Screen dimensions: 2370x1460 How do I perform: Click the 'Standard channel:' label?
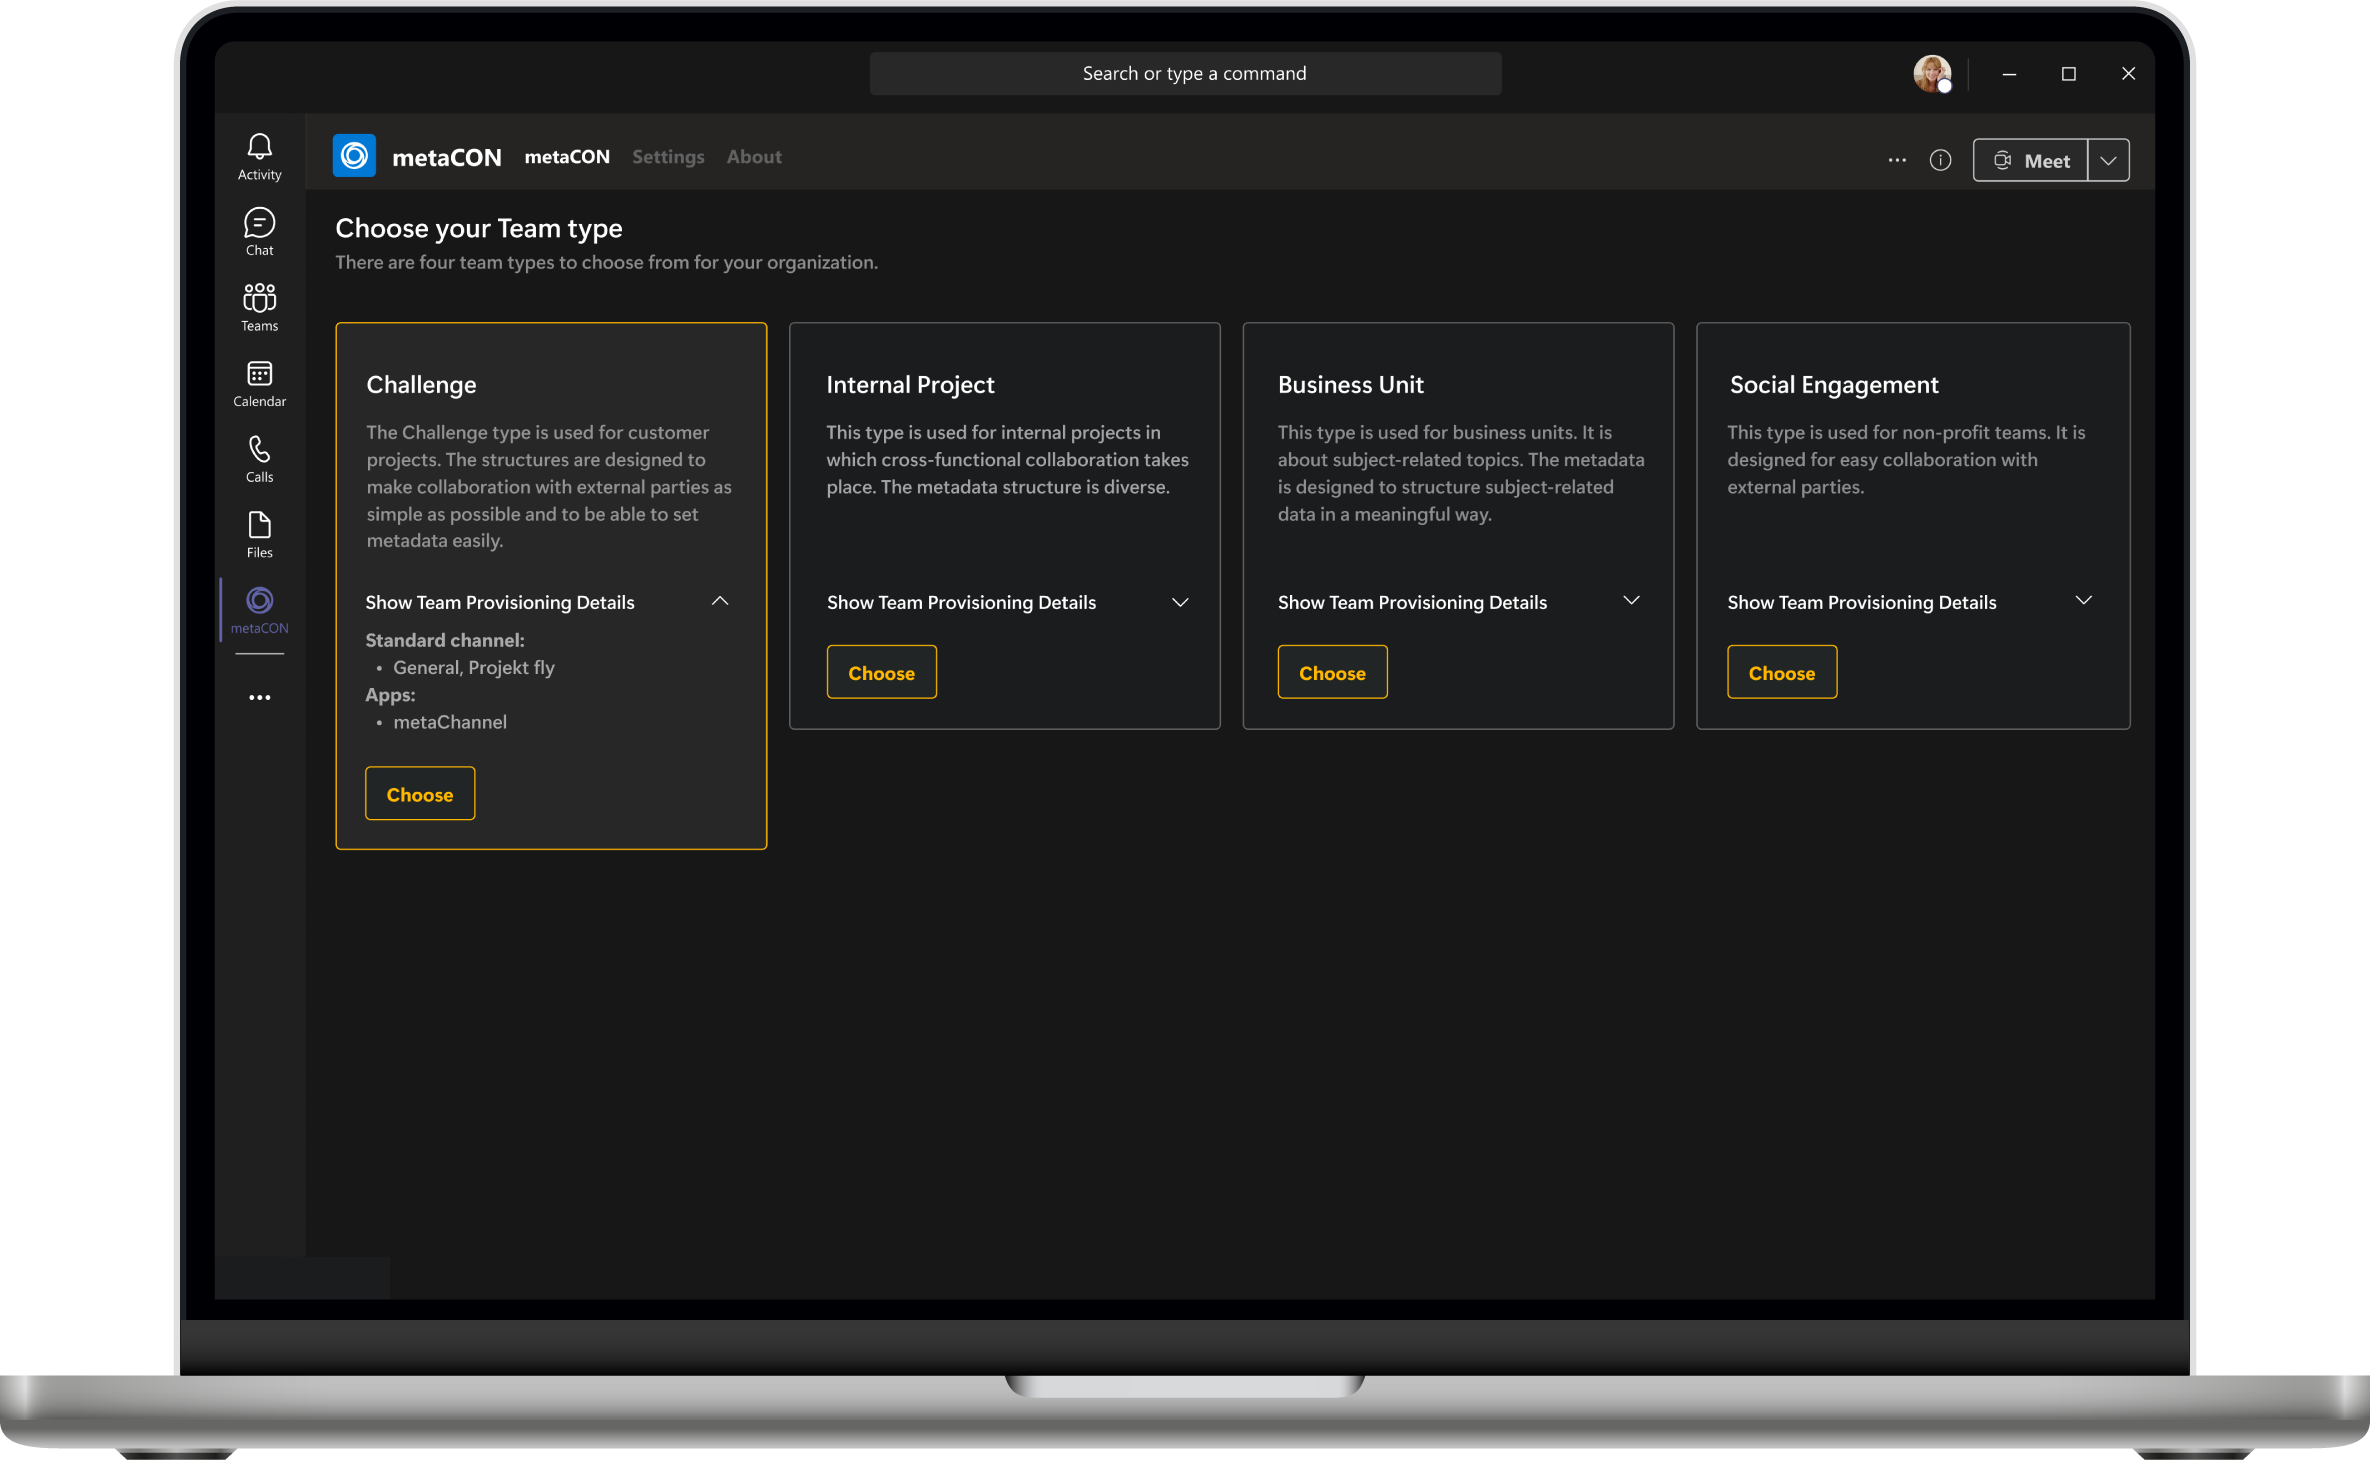coord(445,640)
